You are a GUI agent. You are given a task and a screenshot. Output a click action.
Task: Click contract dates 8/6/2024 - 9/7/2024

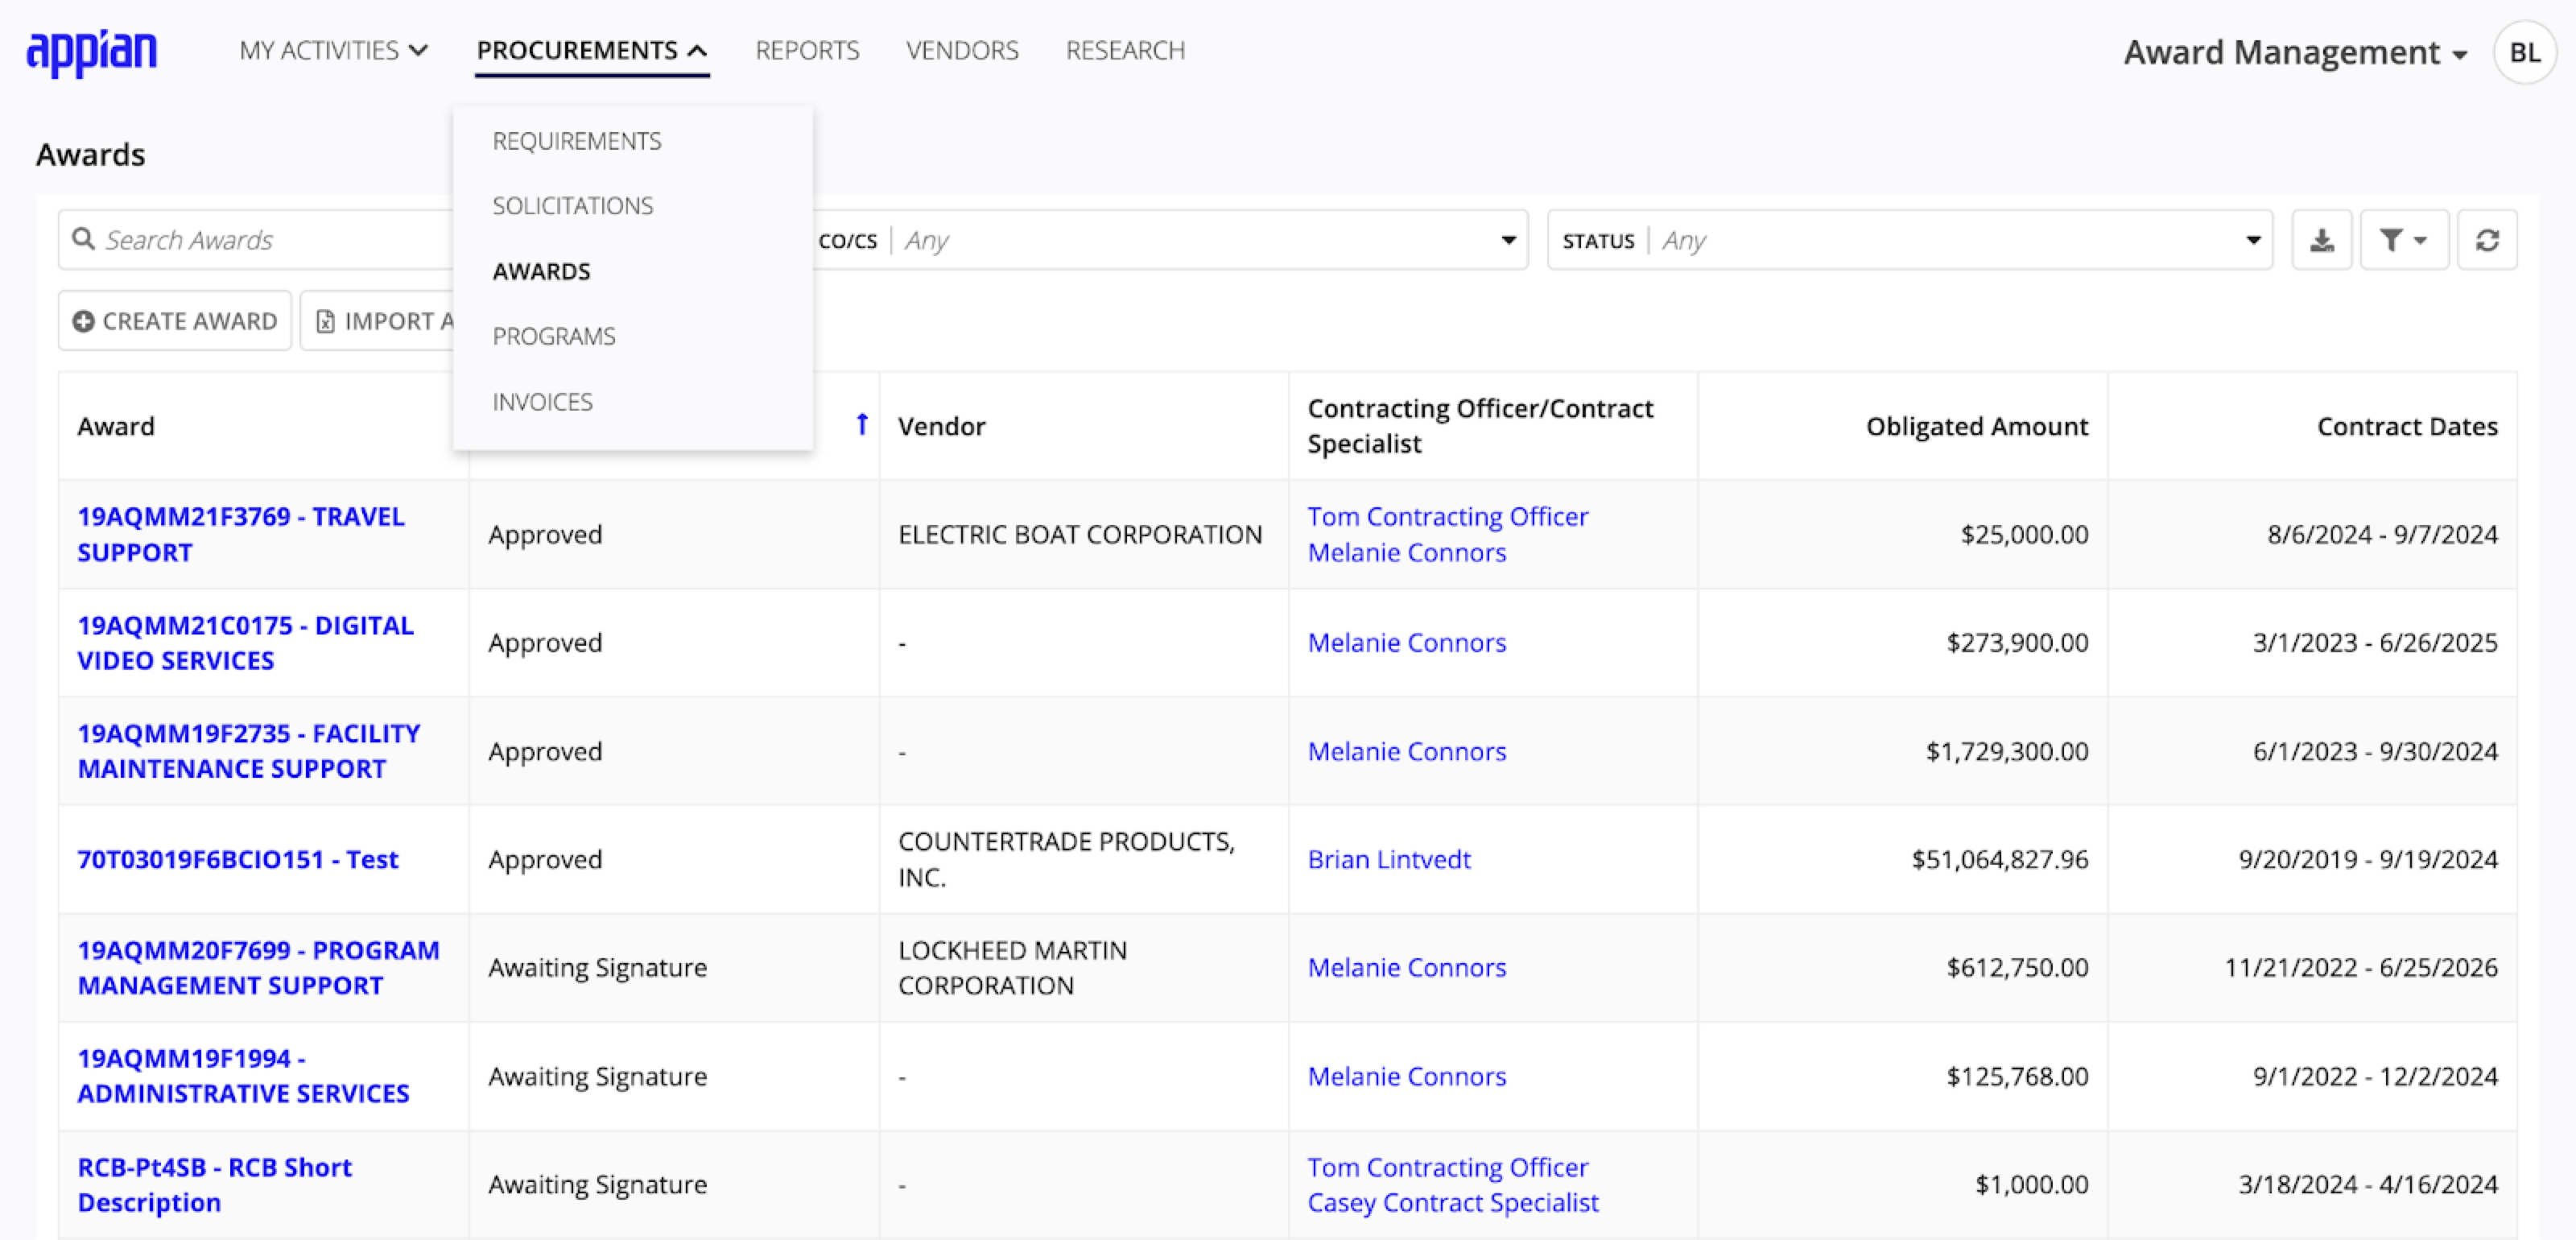point(2382,534)
